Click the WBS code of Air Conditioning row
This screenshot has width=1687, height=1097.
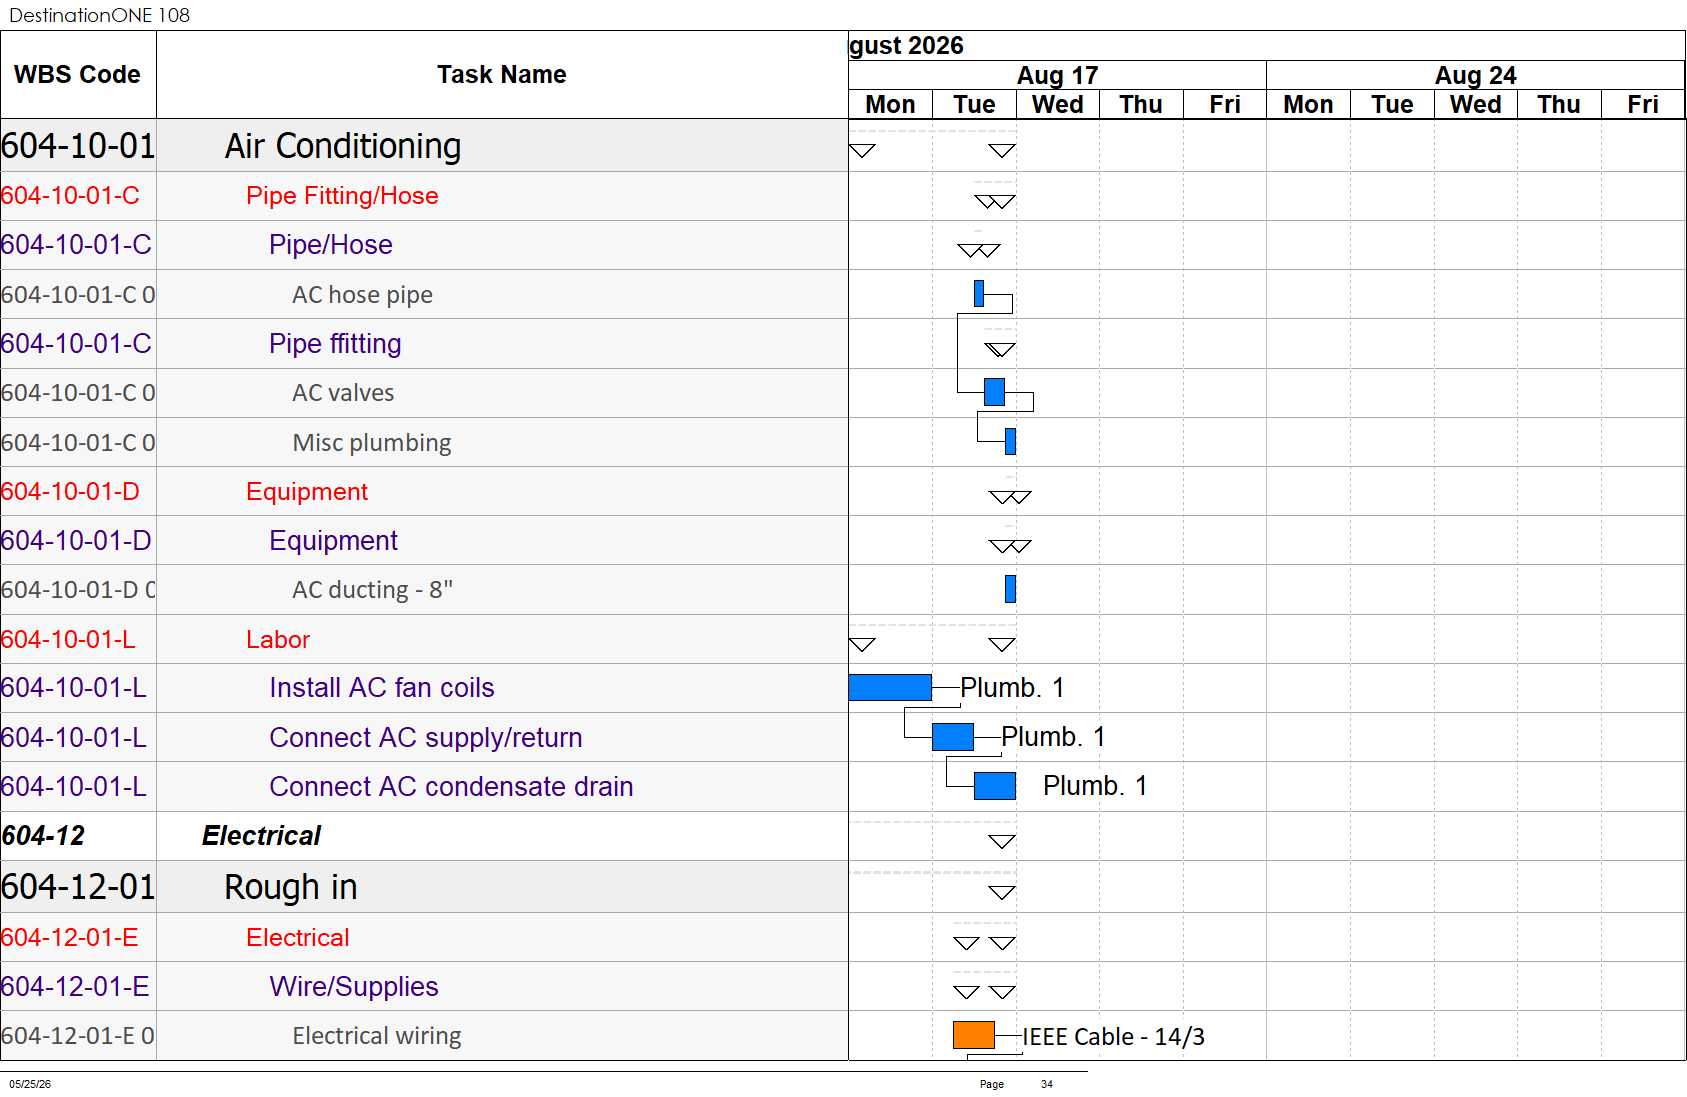pyautogui.click(x=78, y=146)
